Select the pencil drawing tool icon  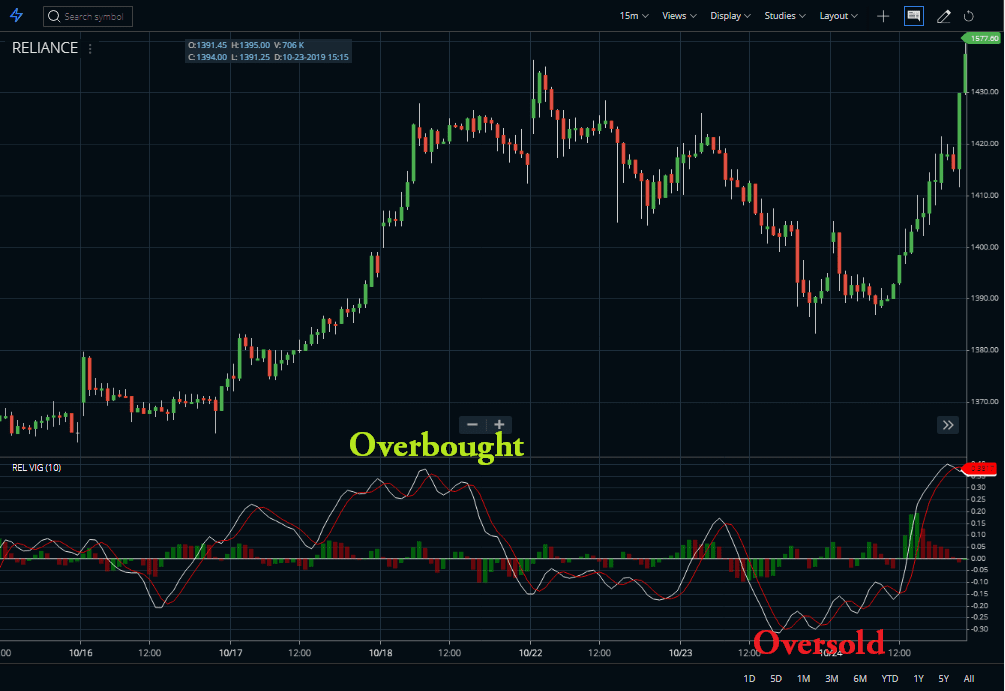(943, 17)
